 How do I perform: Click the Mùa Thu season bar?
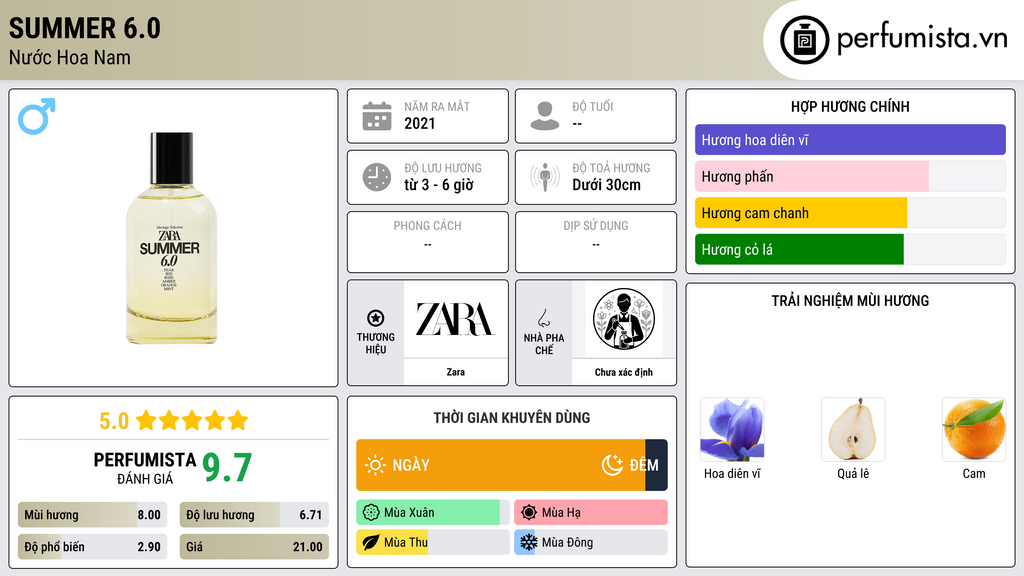coord(432,543)
